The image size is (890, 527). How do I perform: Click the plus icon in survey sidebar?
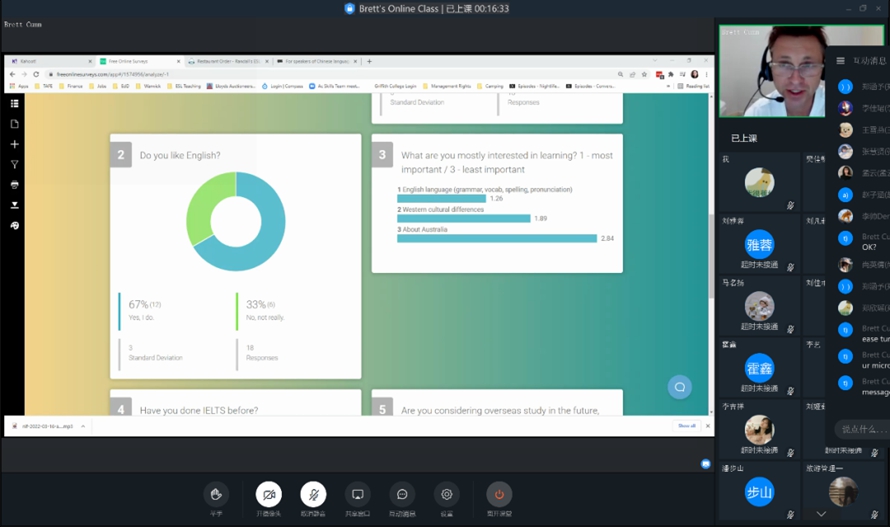point(14,145)
